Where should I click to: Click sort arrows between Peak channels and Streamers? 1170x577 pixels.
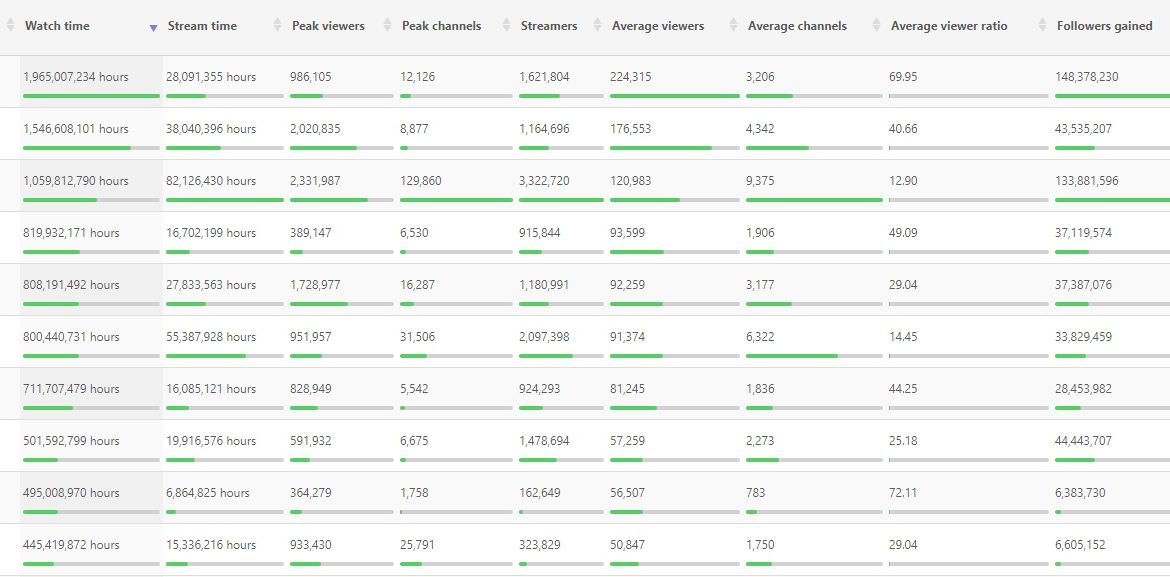(506, 26)
